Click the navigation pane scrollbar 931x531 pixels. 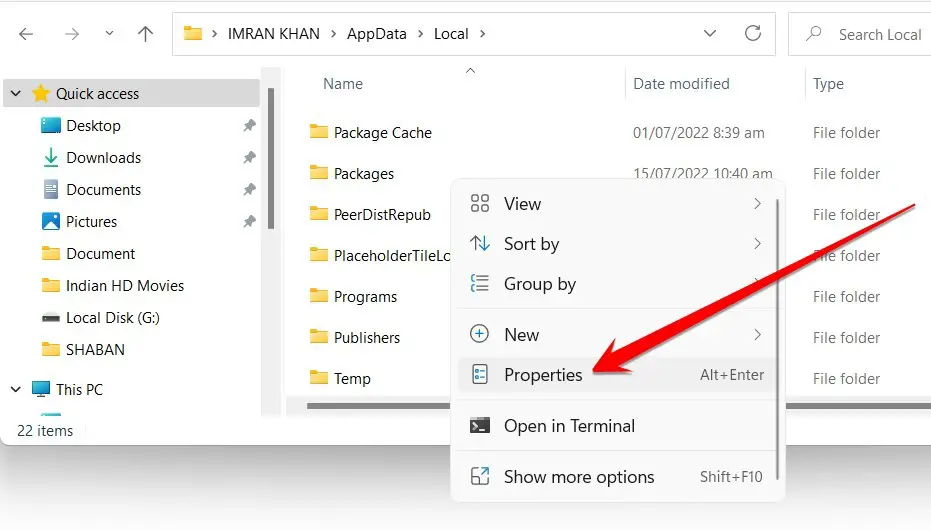click(271, 158)
